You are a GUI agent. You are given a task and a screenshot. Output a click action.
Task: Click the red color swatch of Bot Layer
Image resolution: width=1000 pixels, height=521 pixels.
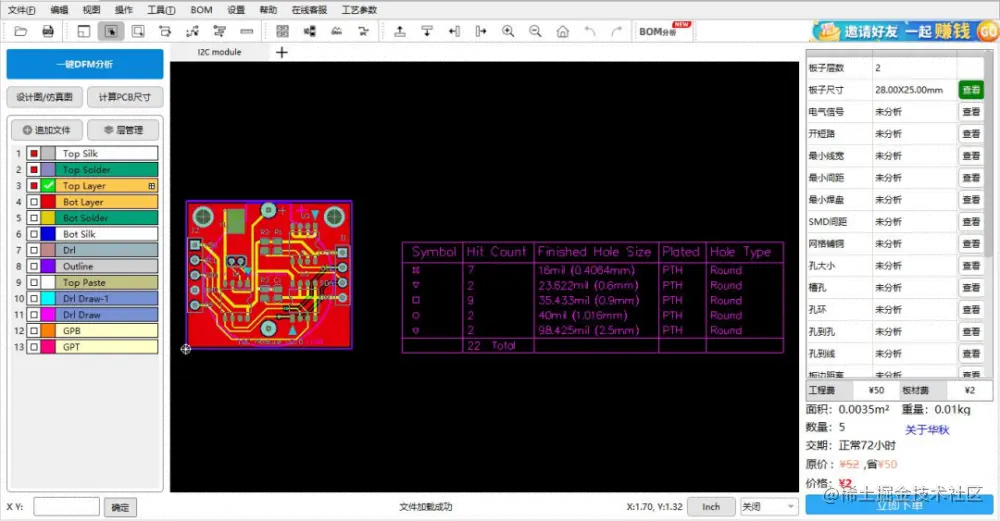[x=48, y=202]
